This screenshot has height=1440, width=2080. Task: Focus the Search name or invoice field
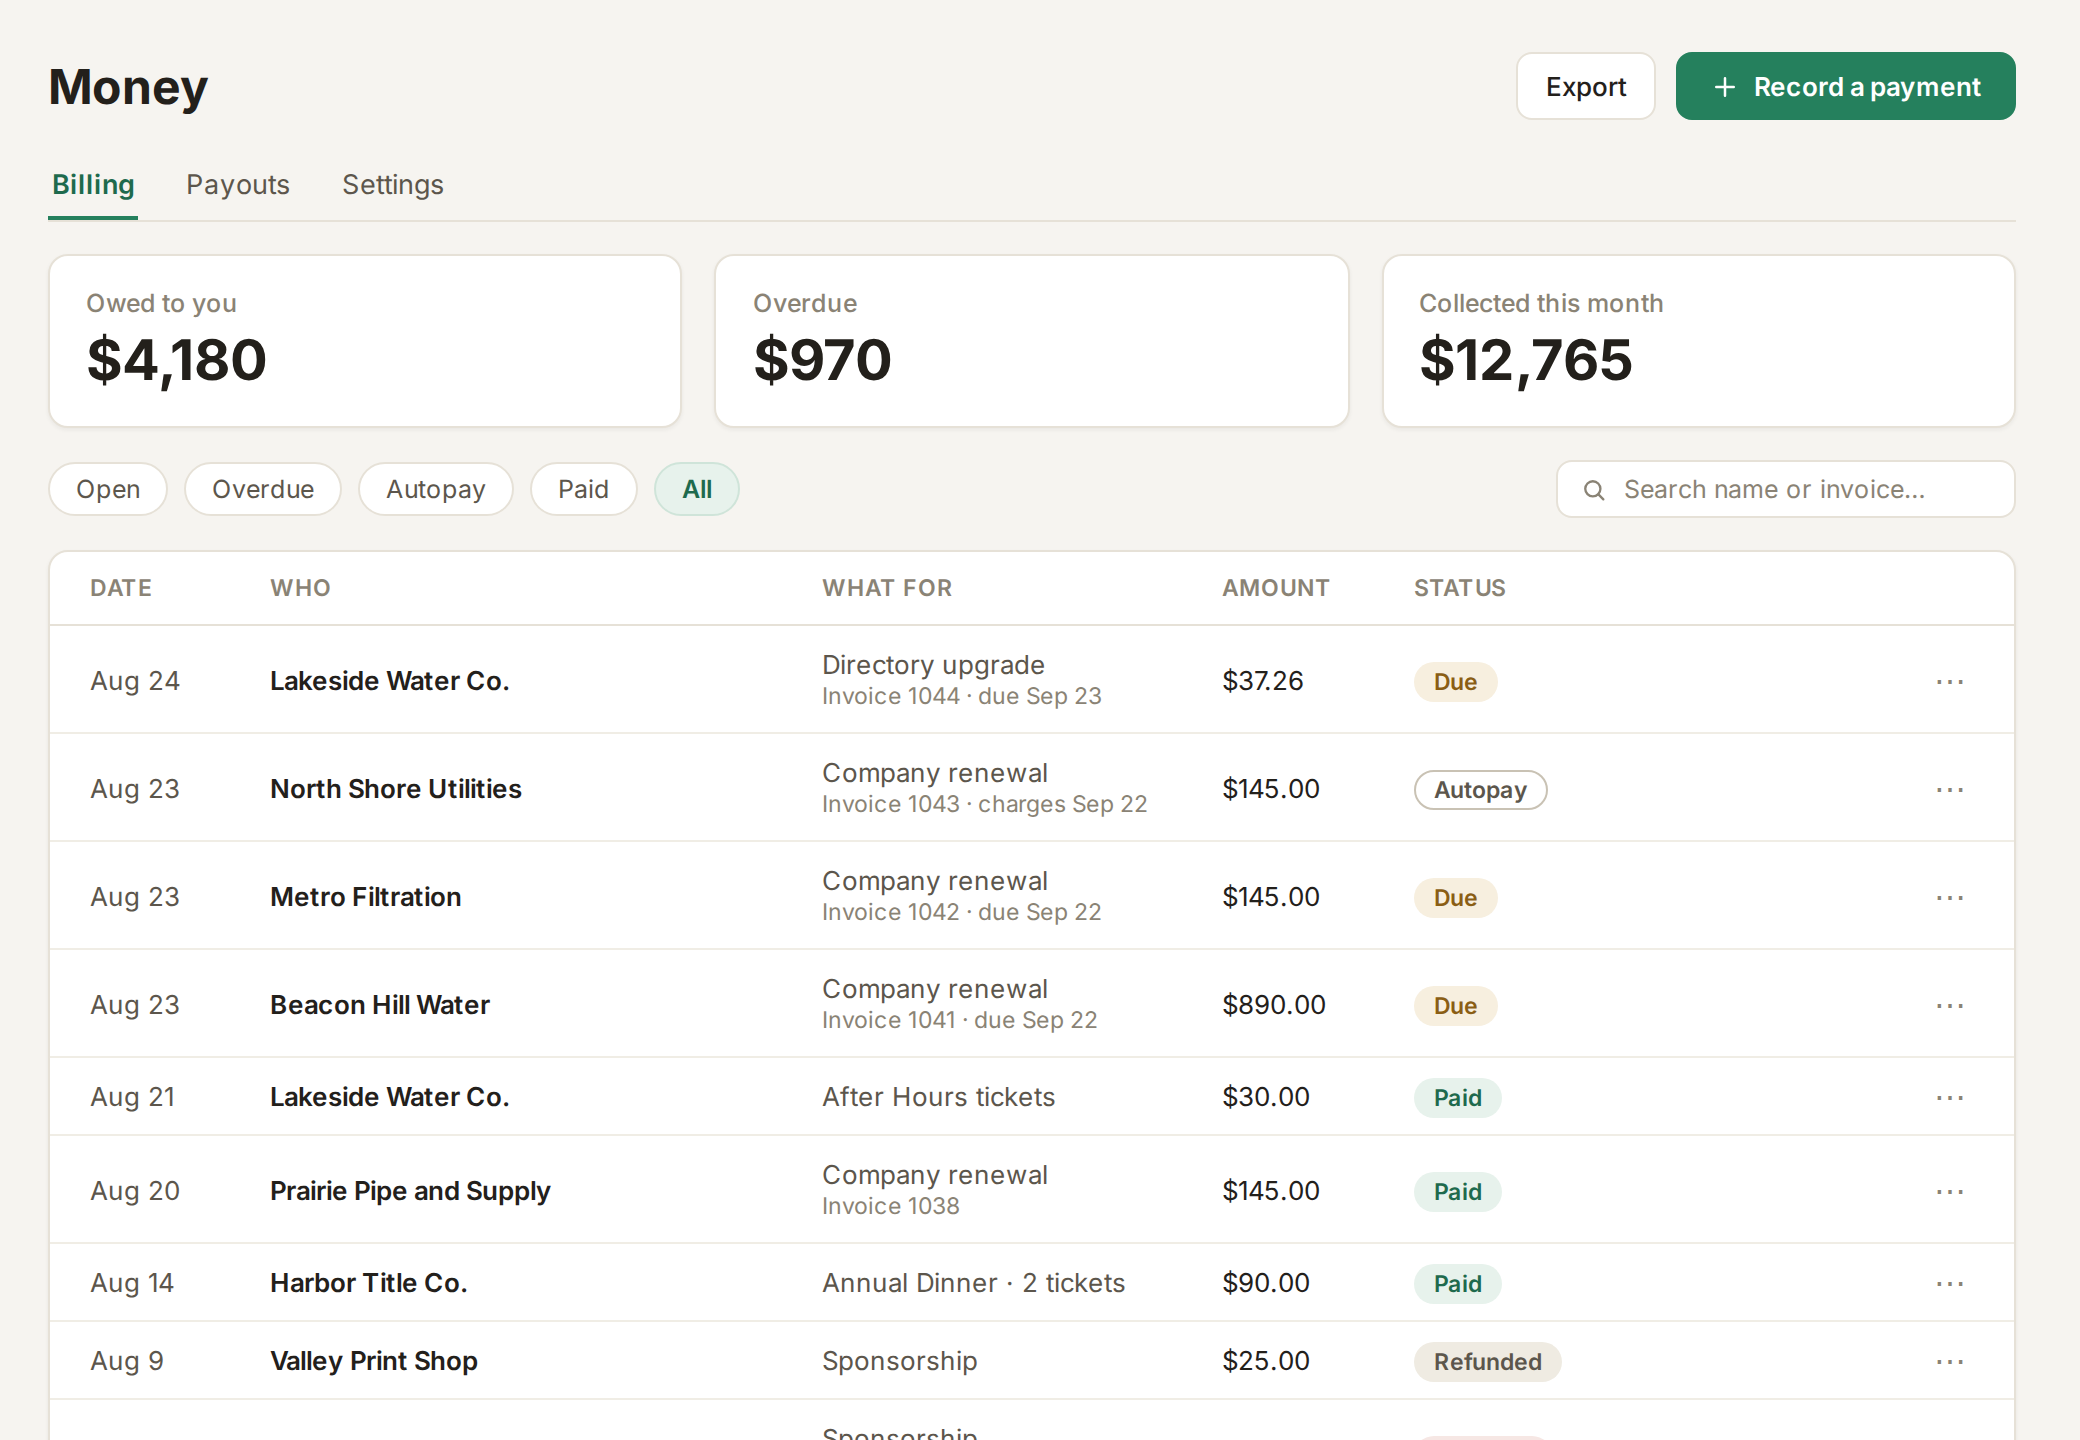1786,489
